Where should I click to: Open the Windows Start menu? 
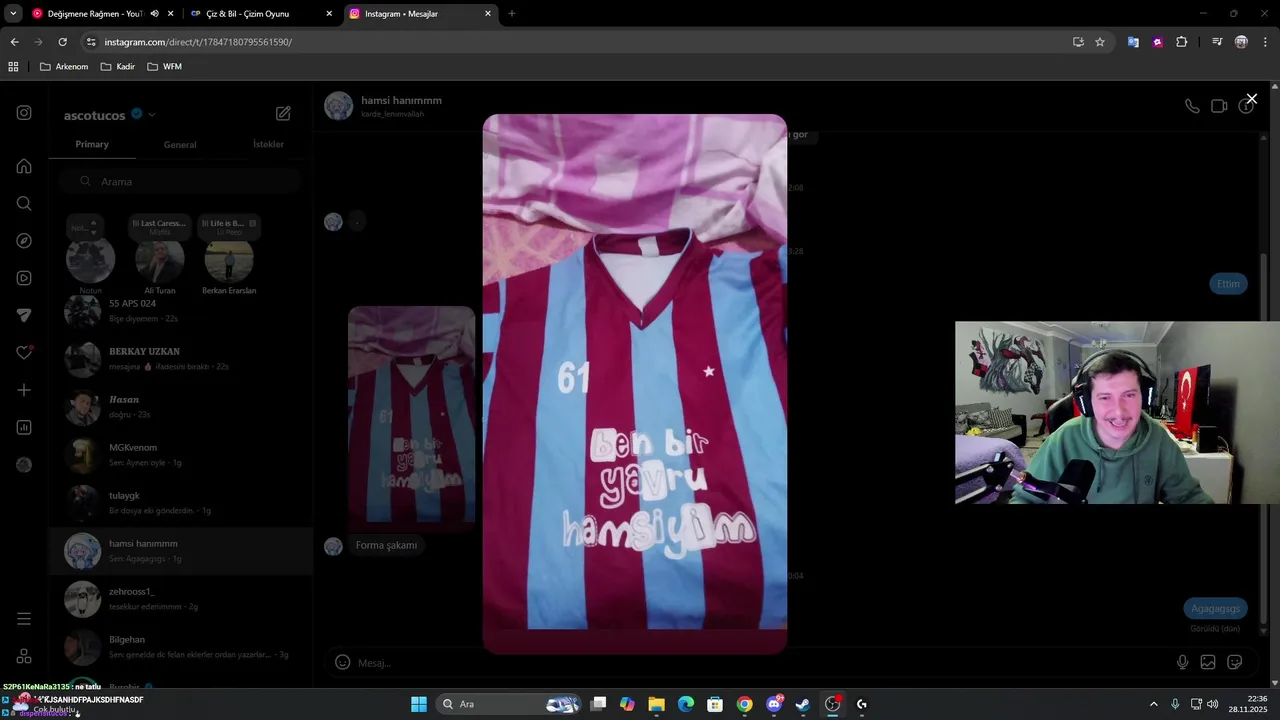419,704
